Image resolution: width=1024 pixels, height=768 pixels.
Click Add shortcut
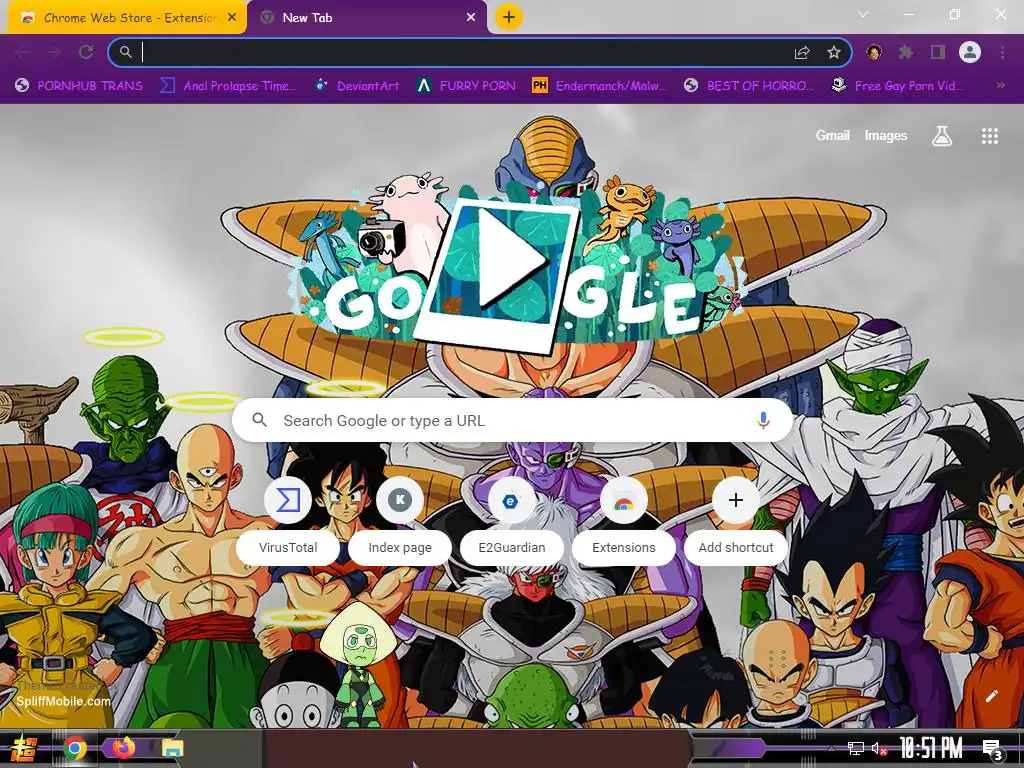pos(736,522)
